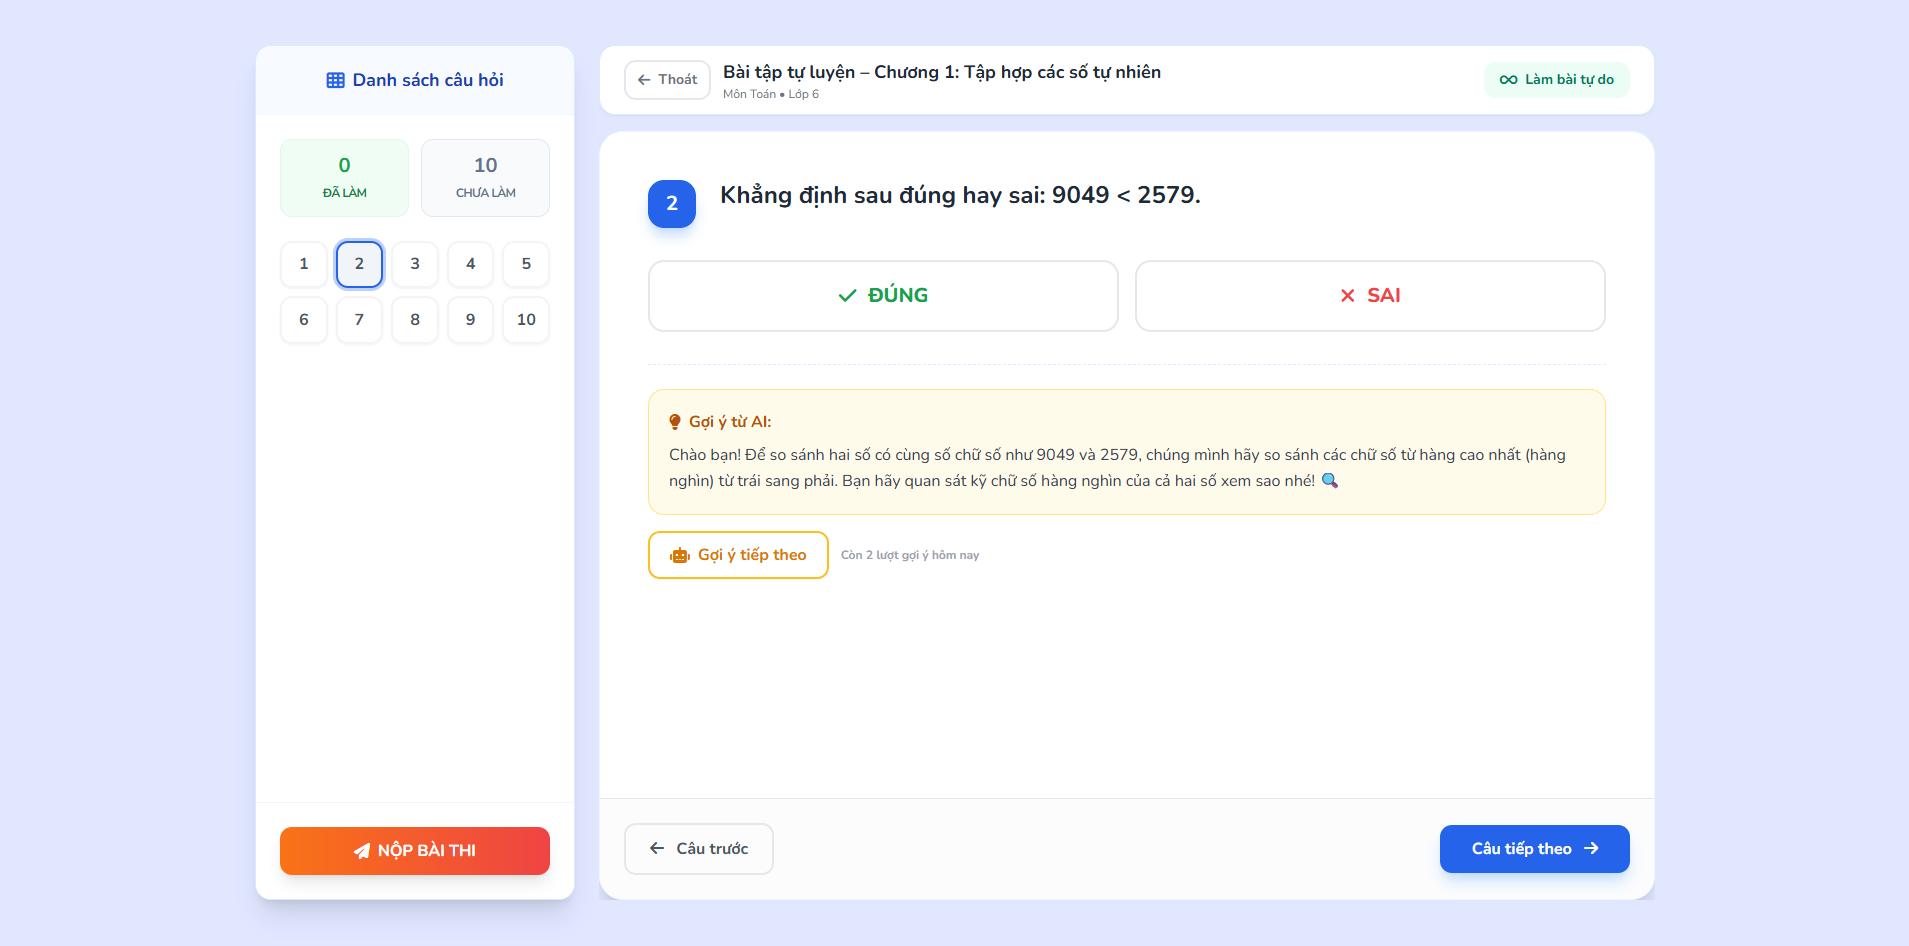Choose ĐÚNG as the answer
Viewport: 1909px width, 946px height.
(x=883, y=296)
